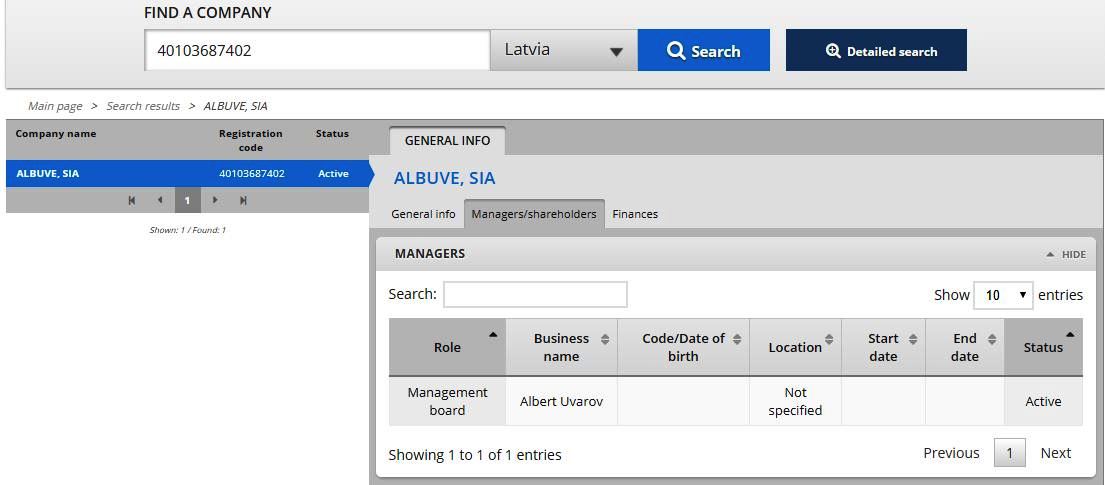Sort managers table by Location
Screen dimensions: 1105x485
795,347
